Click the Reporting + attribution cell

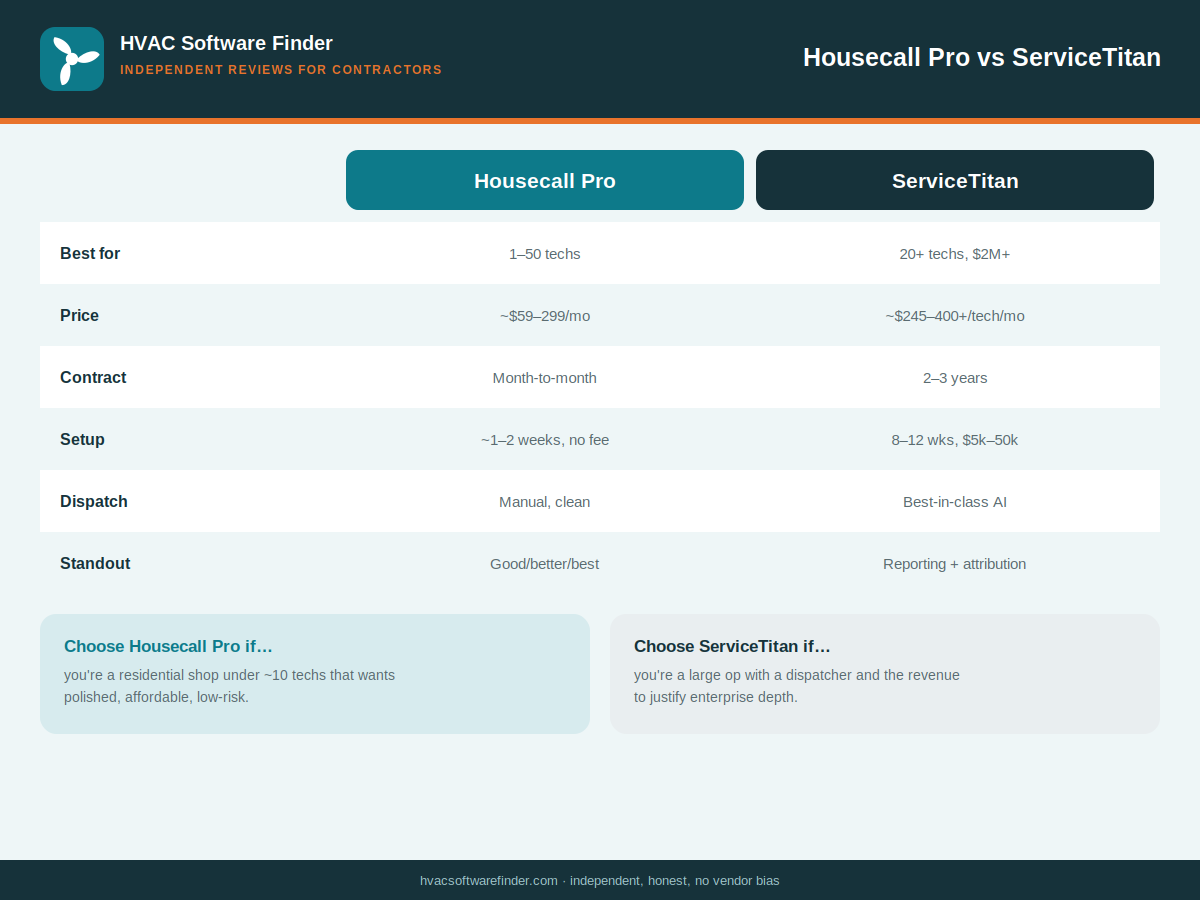(x=955, y=564)
